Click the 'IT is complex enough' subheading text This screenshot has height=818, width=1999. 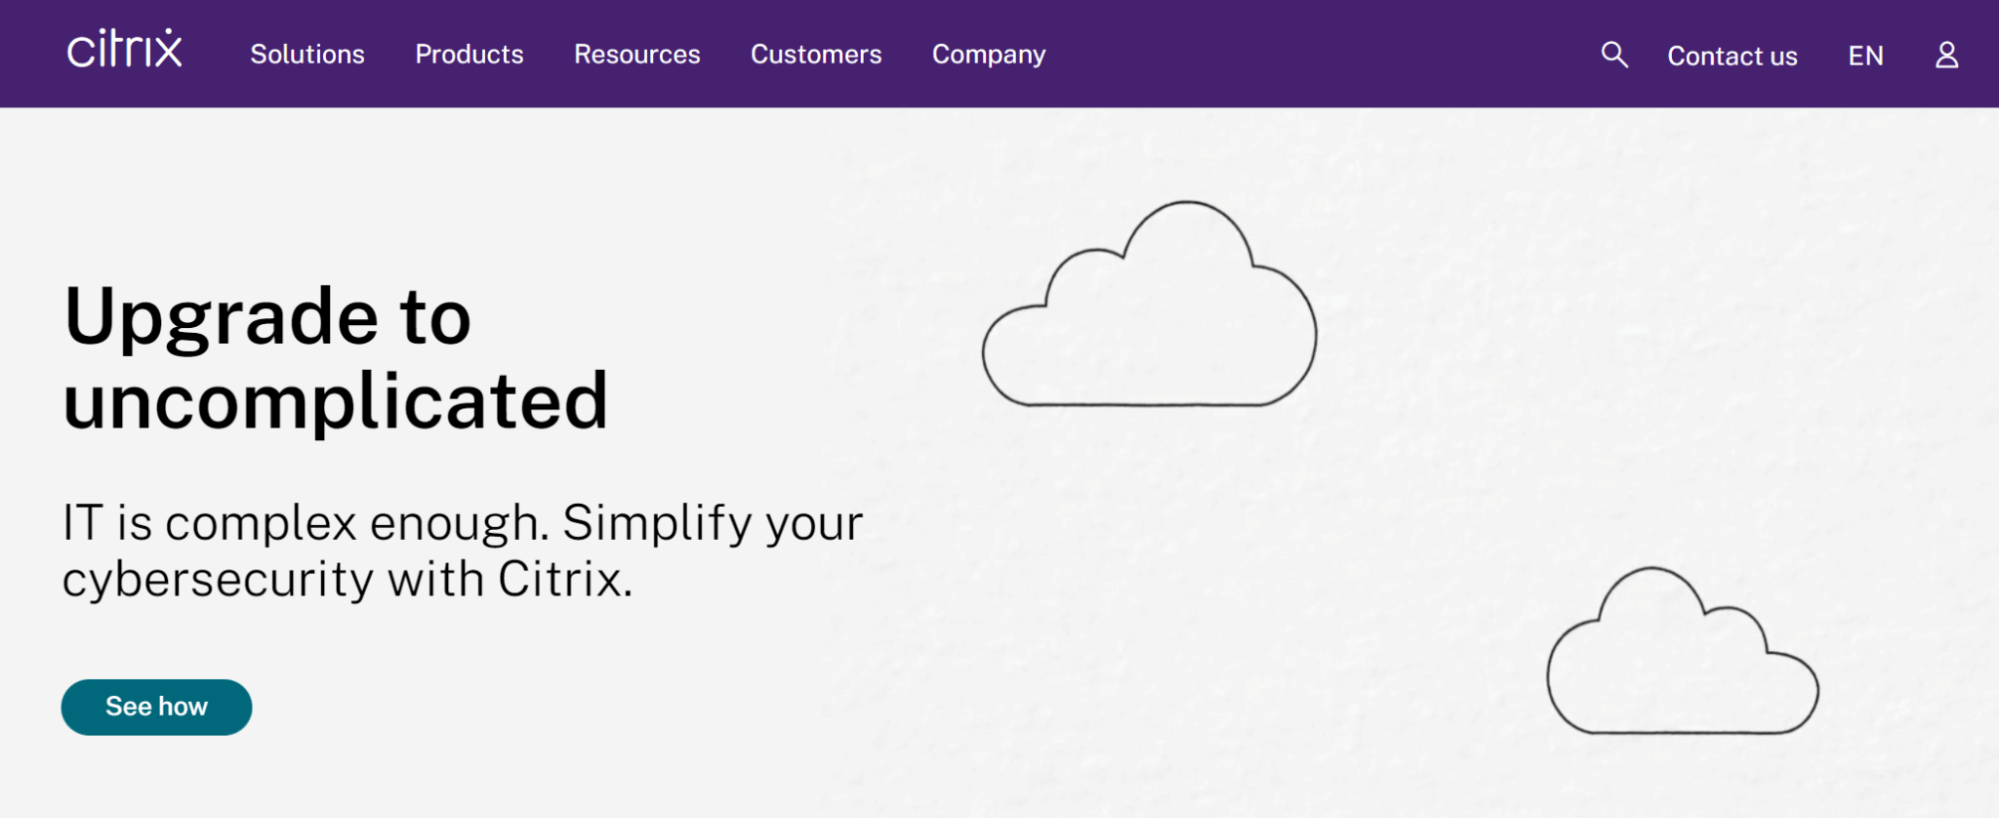(x=462, y=550)
